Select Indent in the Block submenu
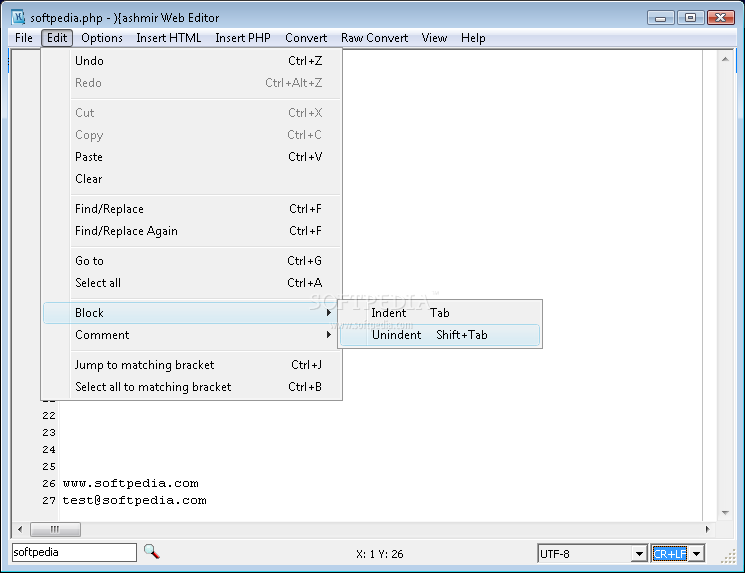Viewport: 745px width, 573px height. pyautogui.click(x=440, y=313)
